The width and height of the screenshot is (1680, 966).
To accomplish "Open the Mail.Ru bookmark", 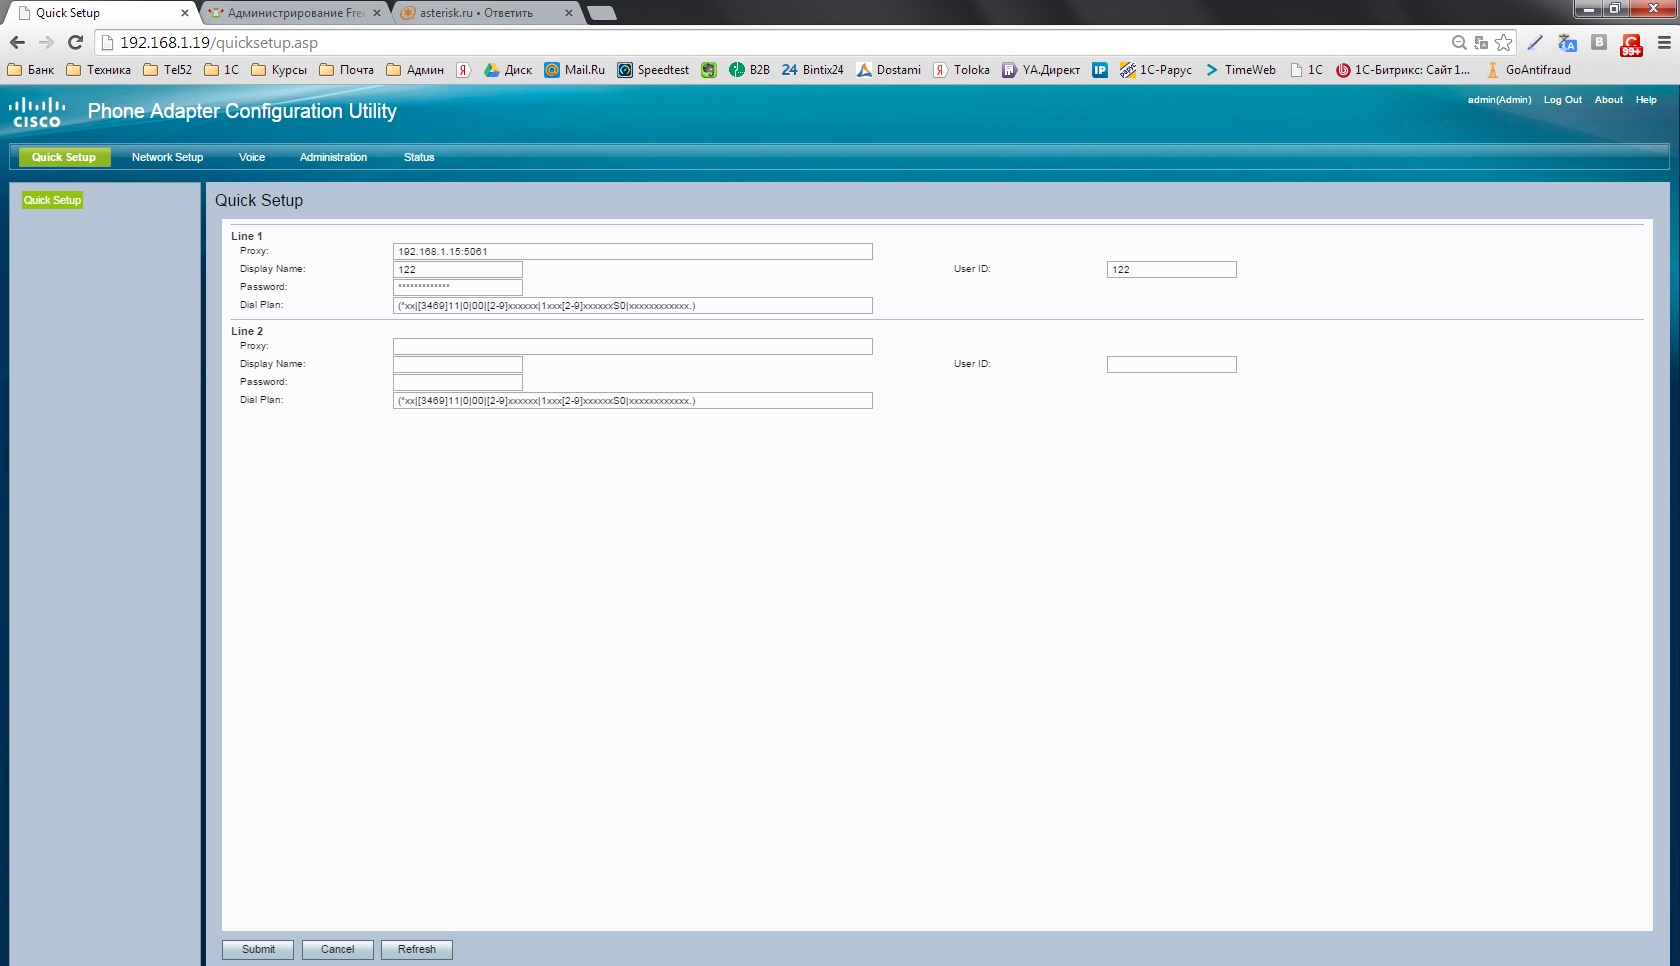I will coord(575,70).
